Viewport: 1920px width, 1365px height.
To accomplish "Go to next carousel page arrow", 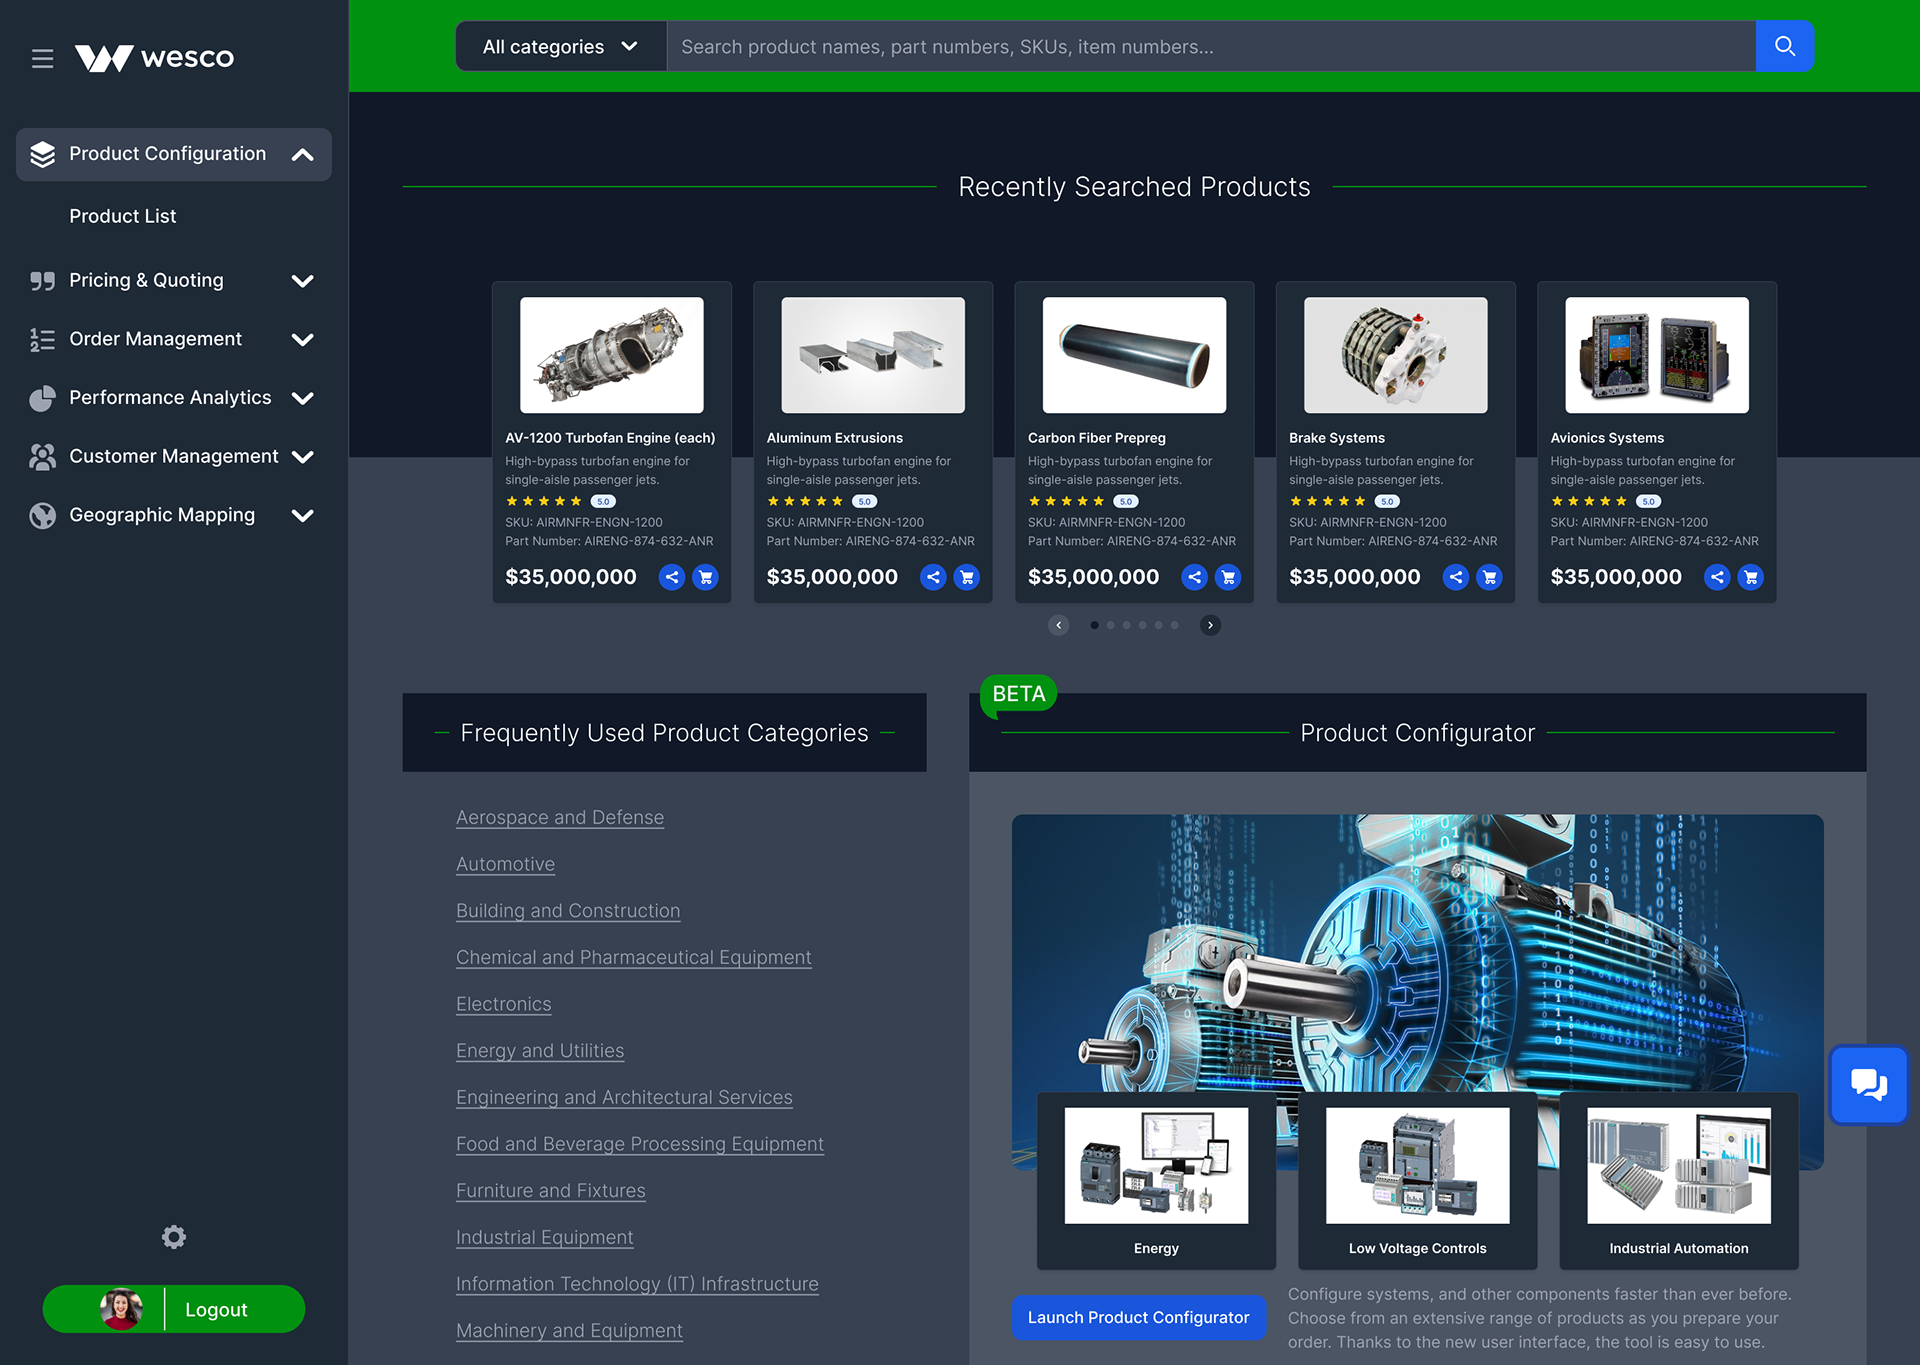I will tap(1210, 625).
